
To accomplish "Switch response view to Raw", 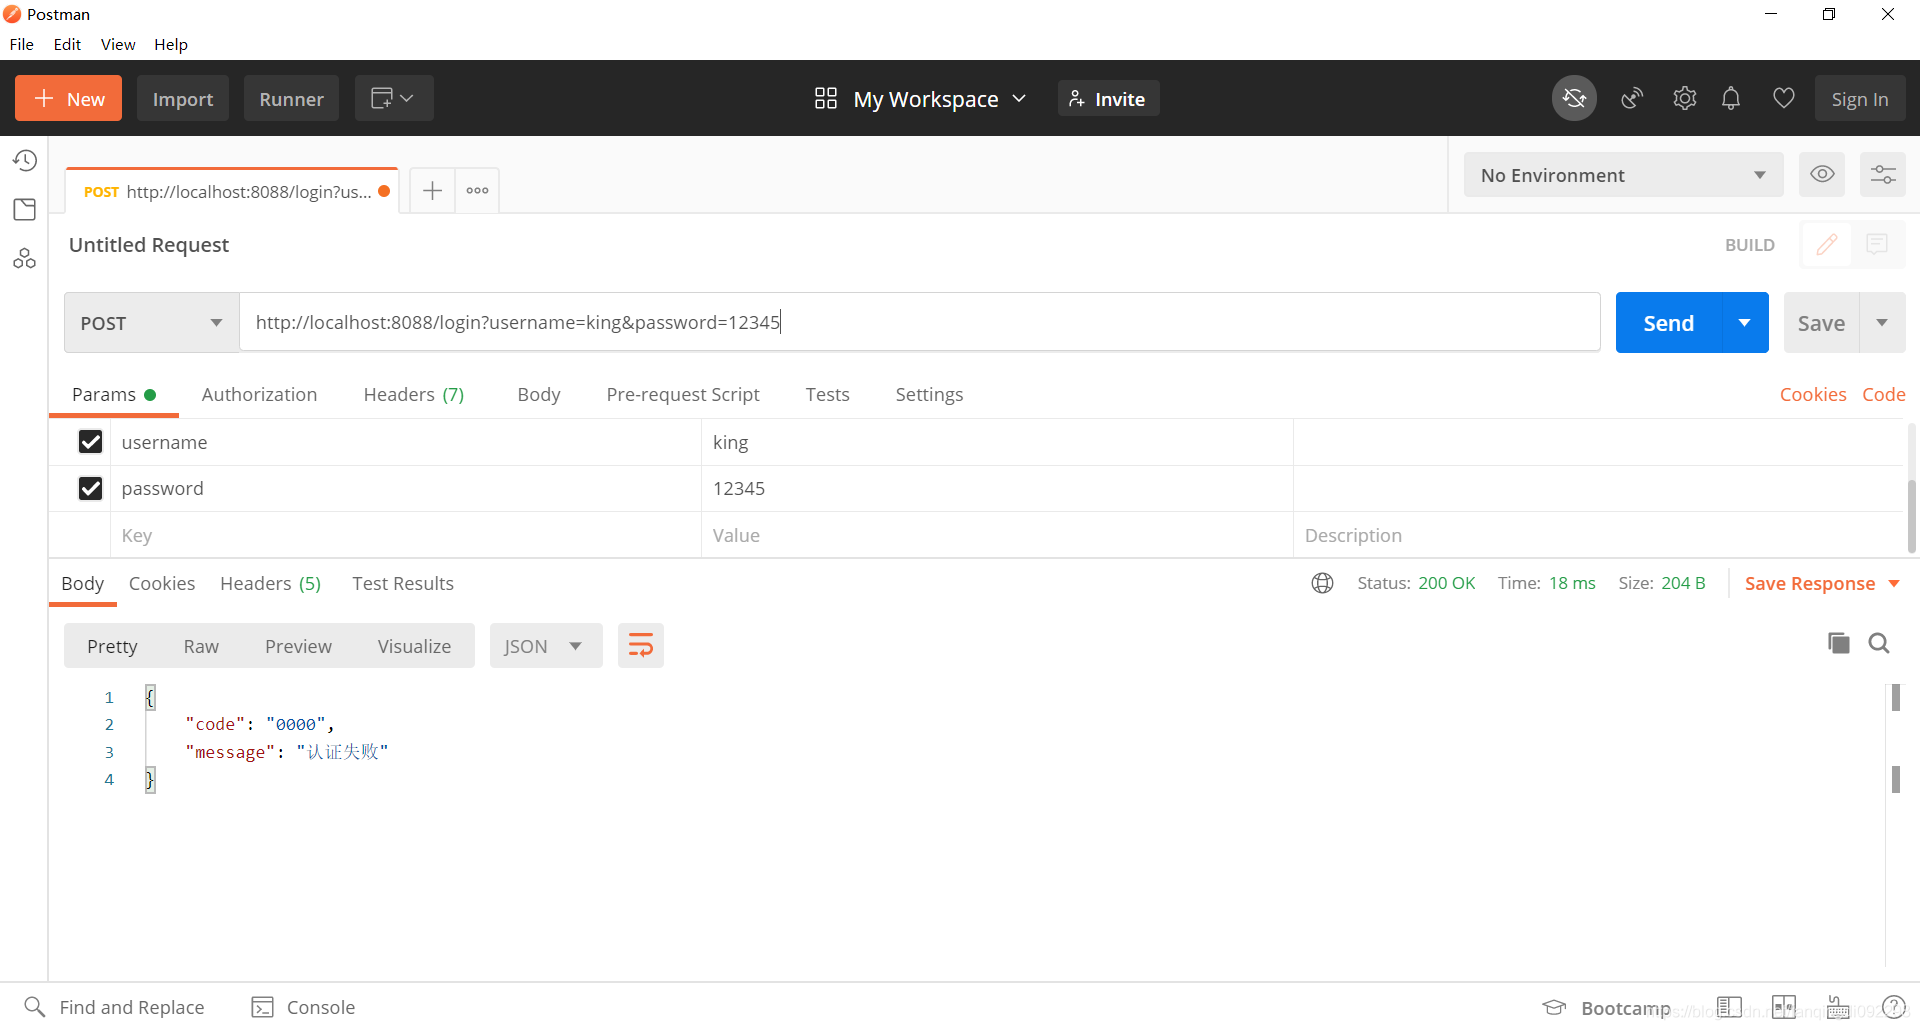I will tap(201, 646).
